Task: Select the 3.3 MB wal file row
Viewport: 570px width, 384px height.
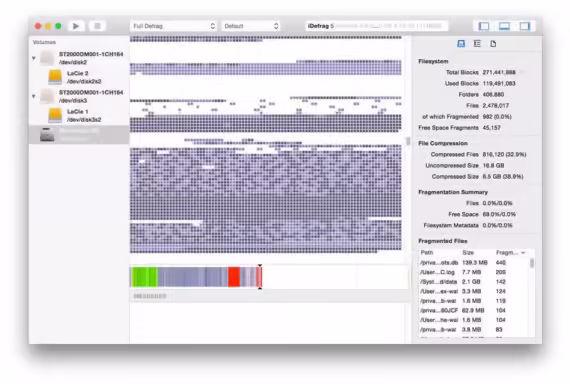Action: pos(474,291)
